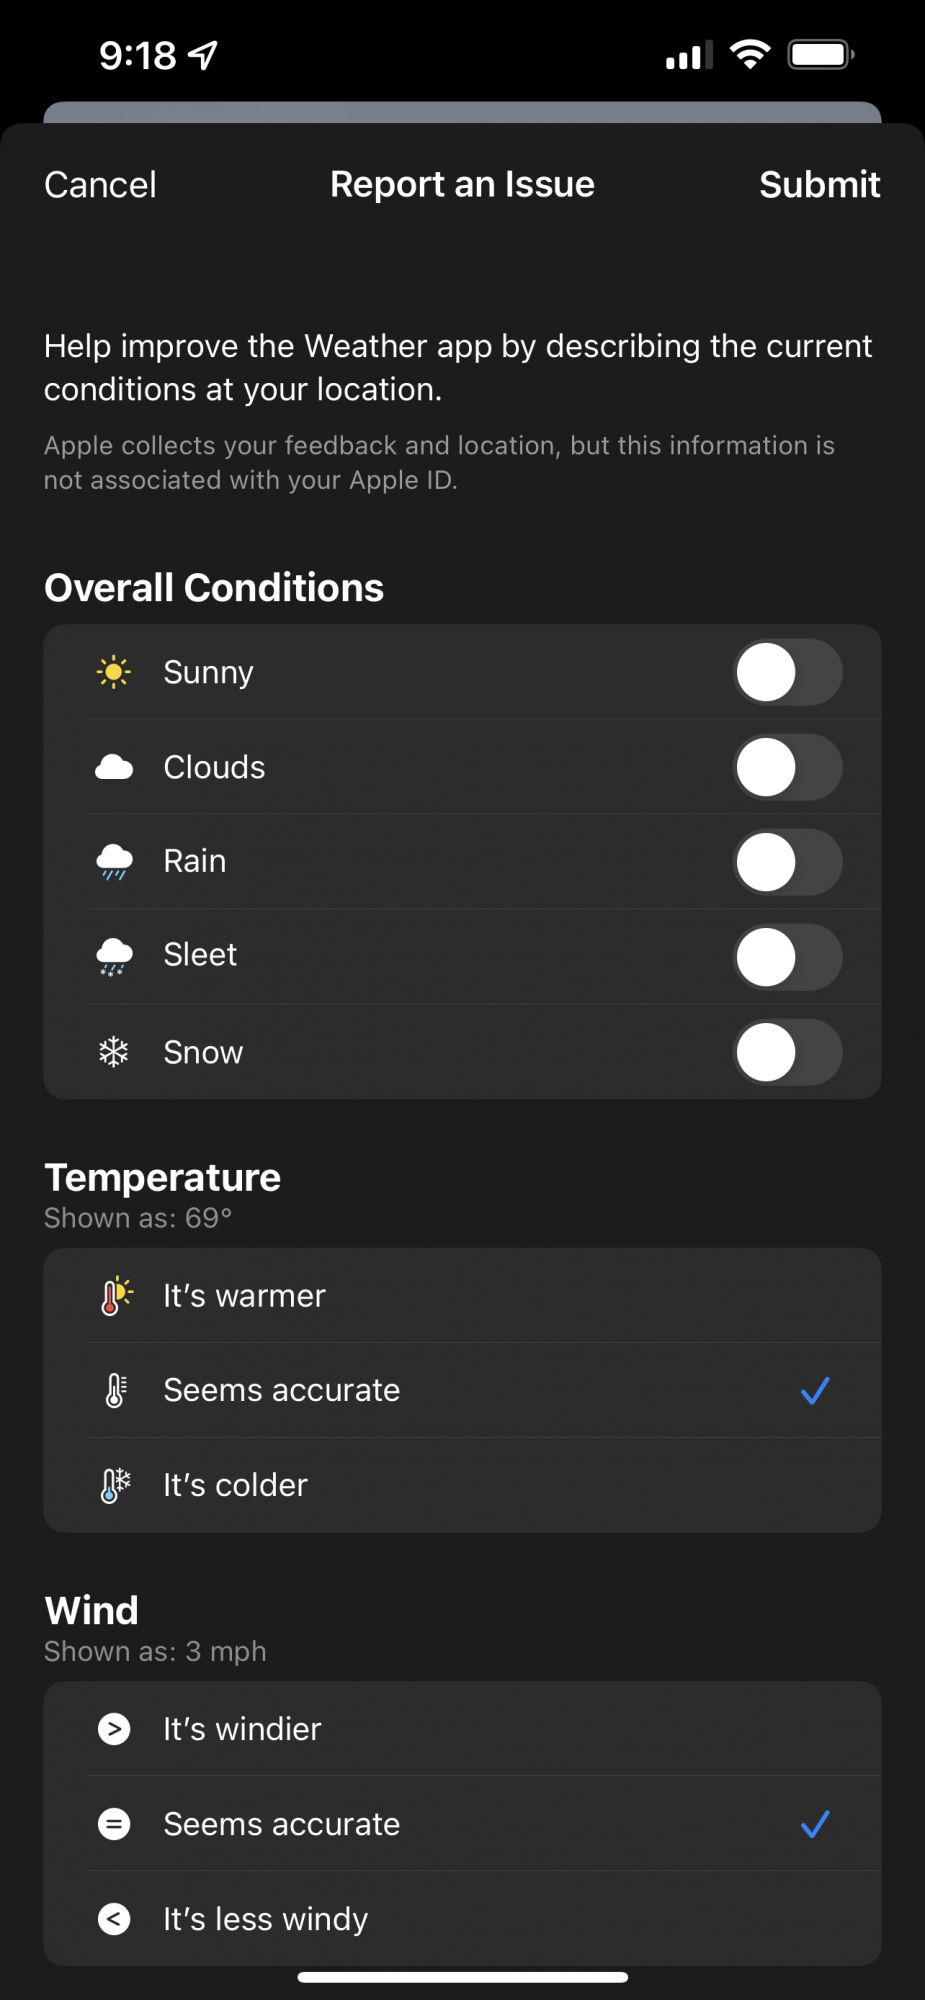This screenshot has width=925, height=2000.
Task: Choose "Seems accurate" under Wind
Action: click(x=282, y=1824)
